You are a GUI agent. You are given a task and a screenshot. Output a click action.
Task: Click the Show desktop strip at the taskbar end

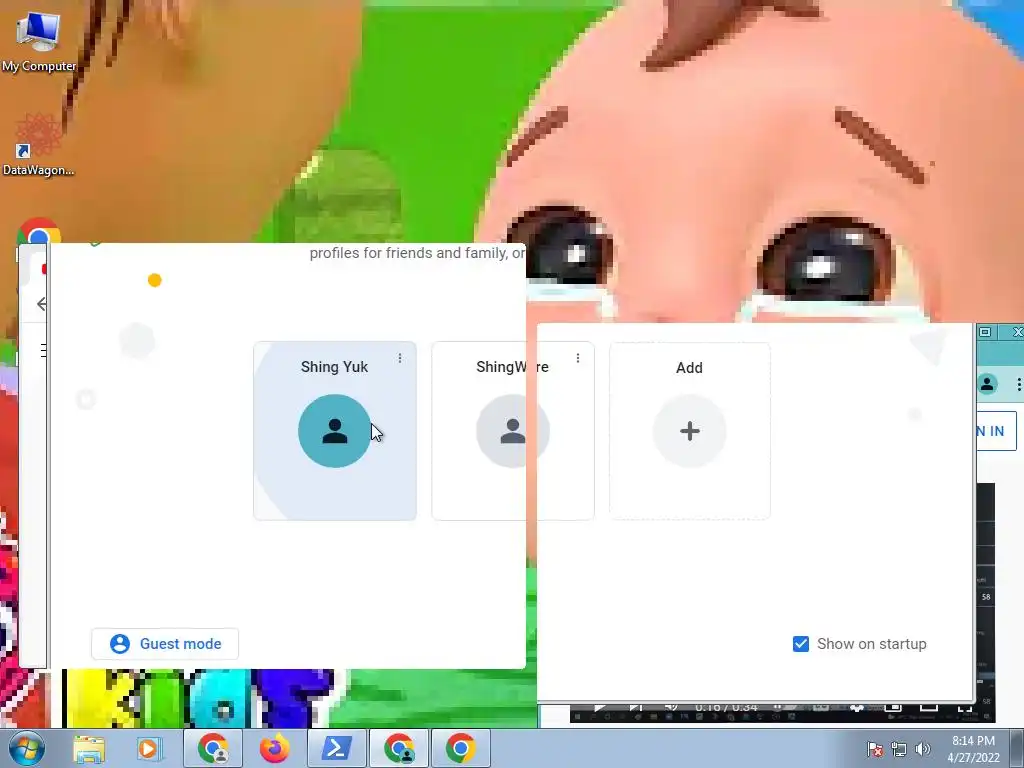pos(1017,748)
